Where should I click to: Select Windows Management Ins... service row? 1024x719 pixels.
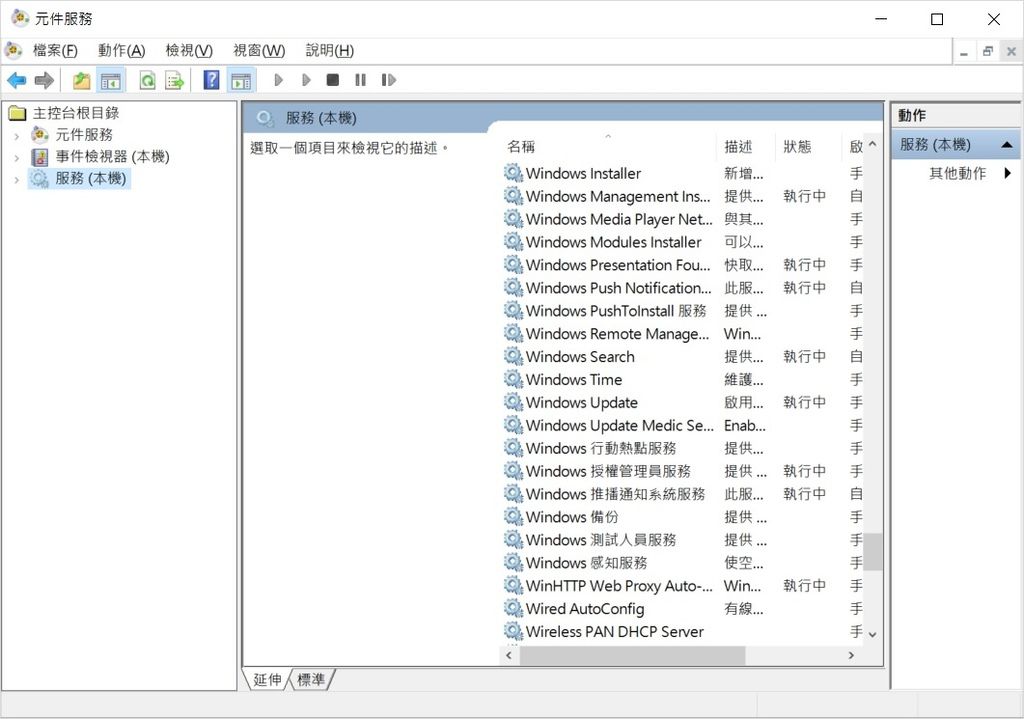point(684,196)
